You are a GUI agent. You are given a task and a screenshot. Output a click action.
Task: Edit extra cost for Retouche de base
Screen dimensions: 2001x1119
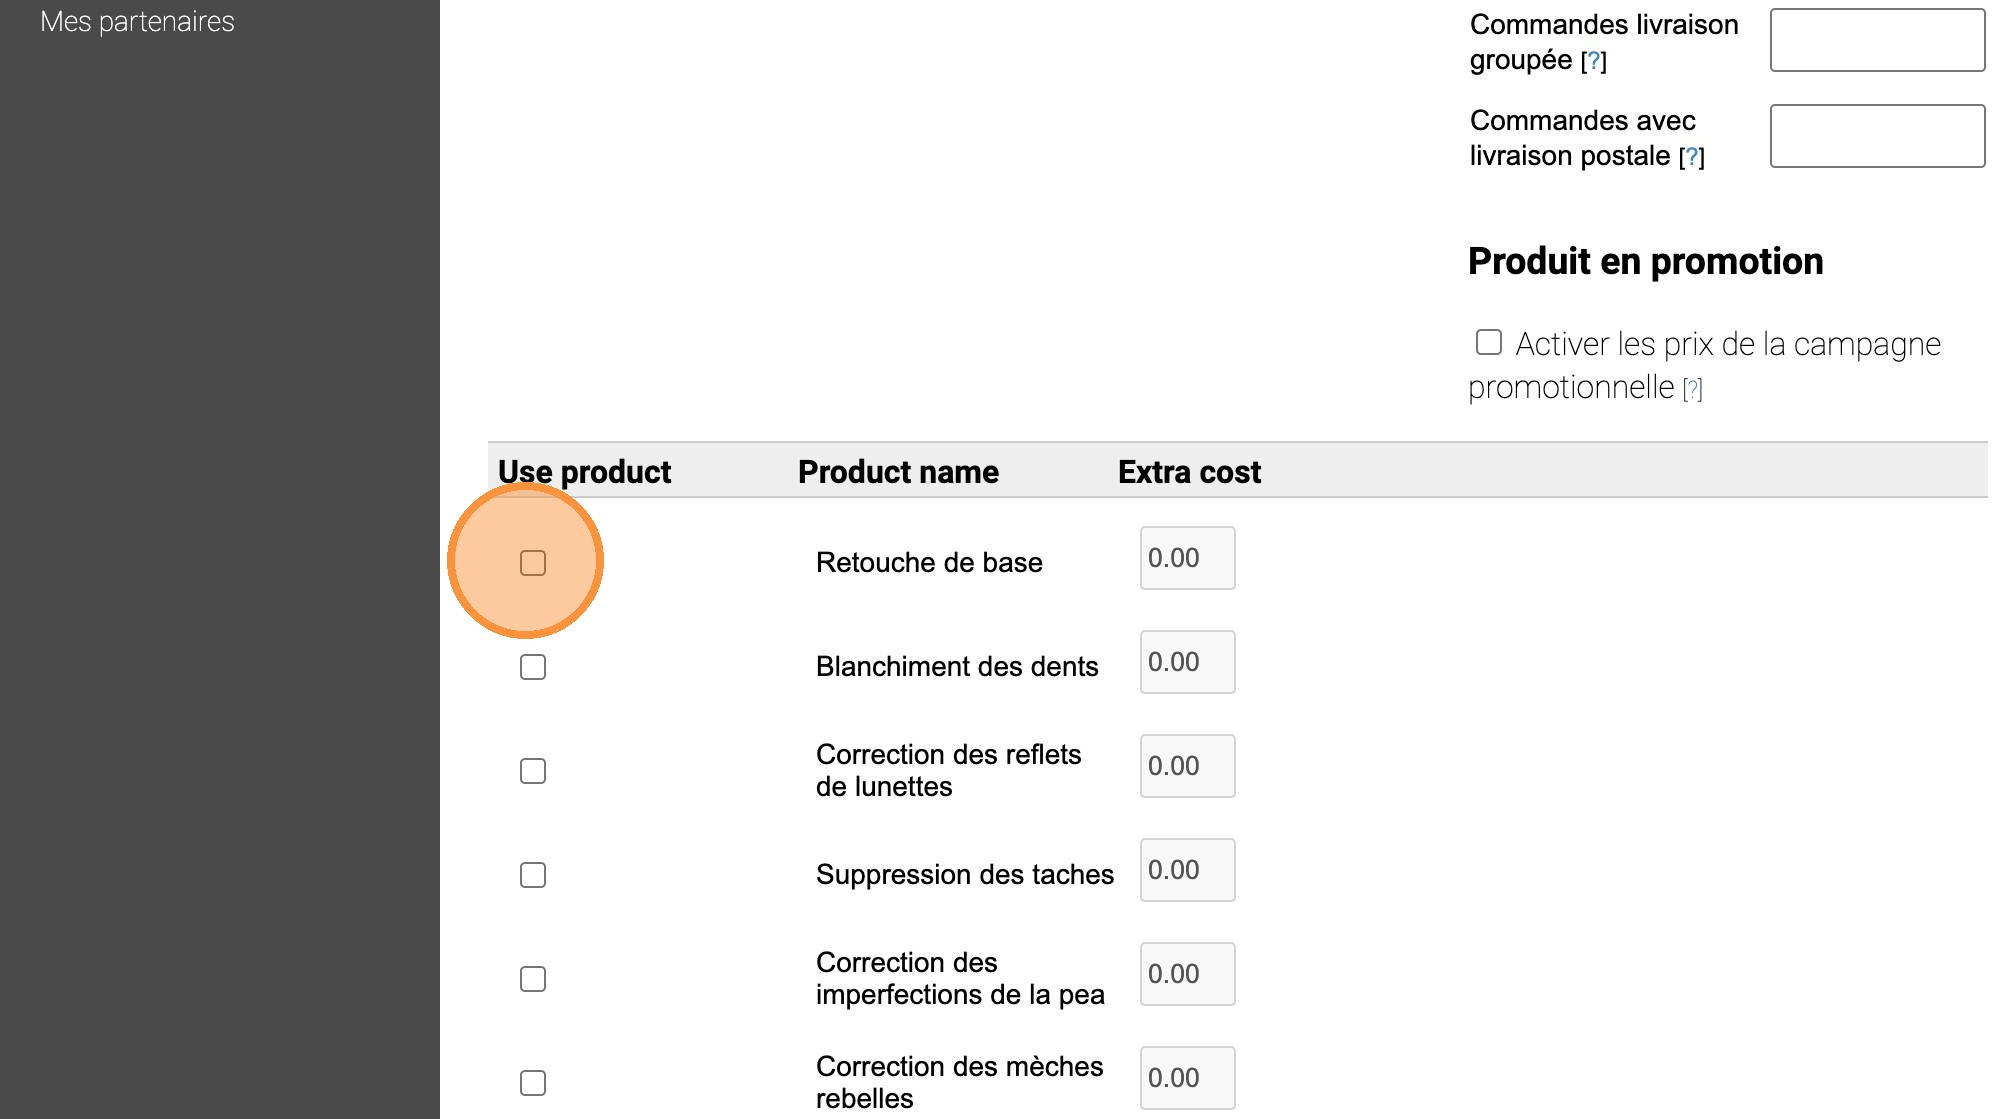click(1187, 558)
